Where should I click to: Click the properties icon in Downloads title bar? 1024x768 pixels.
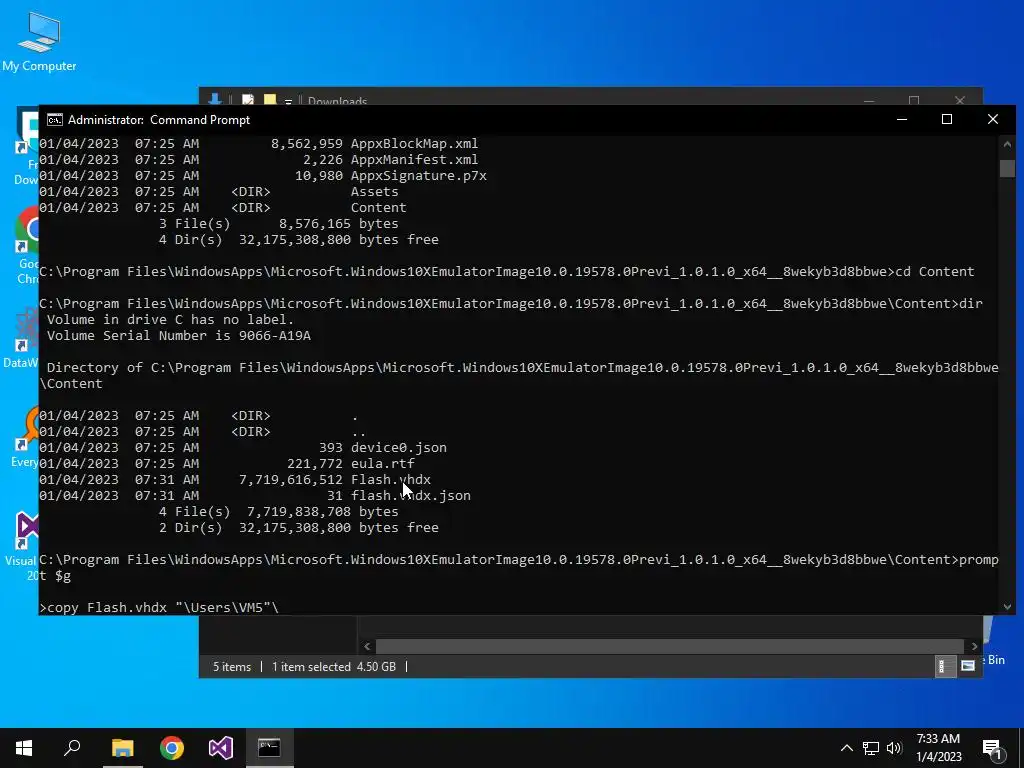coord(248,99)
